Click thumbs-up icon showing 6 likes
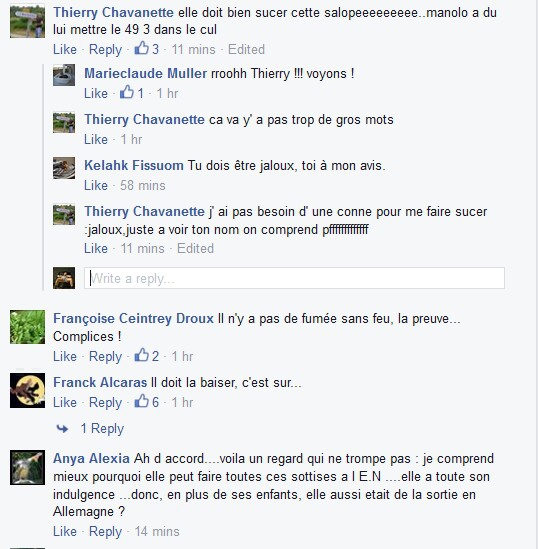 tap(142, 401)
